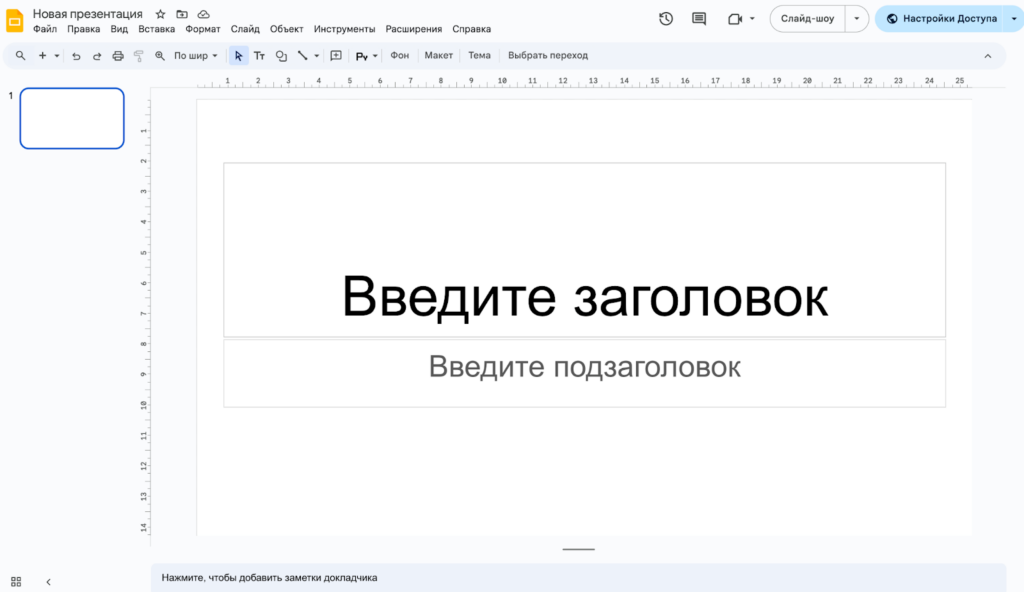Screen dimensions: 1024x592
Task: Select the Paint format tool
Action: (x=139, y=55)
